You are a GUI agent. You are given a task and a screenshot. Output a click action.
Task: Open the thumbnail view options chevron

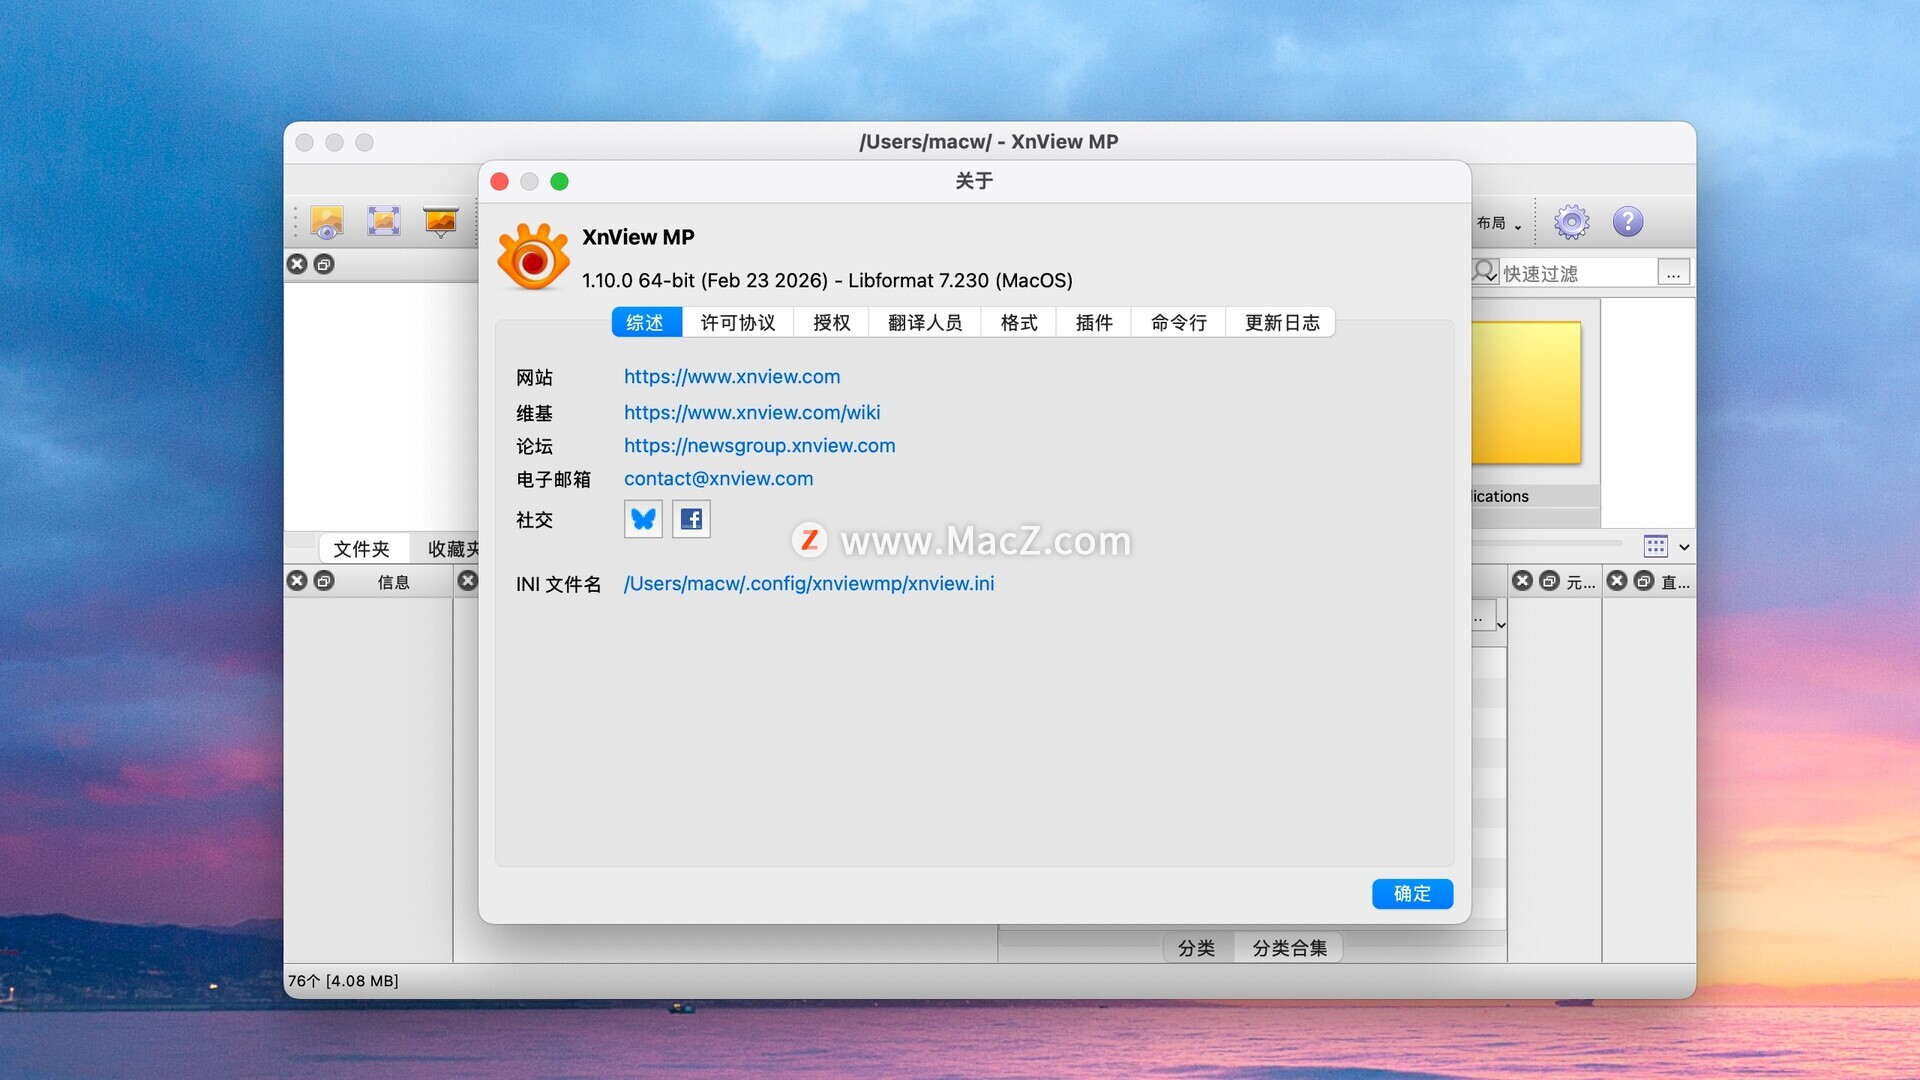click(x=1684, y=547)
